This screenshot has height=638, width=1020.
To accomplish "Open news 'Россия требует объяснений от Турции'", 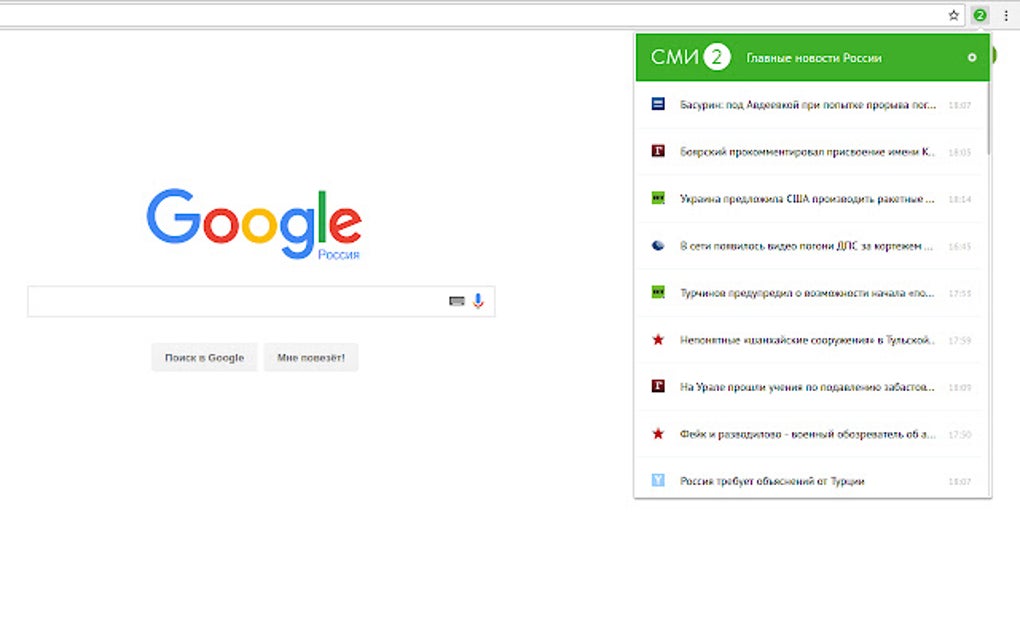I will [772, 481].
